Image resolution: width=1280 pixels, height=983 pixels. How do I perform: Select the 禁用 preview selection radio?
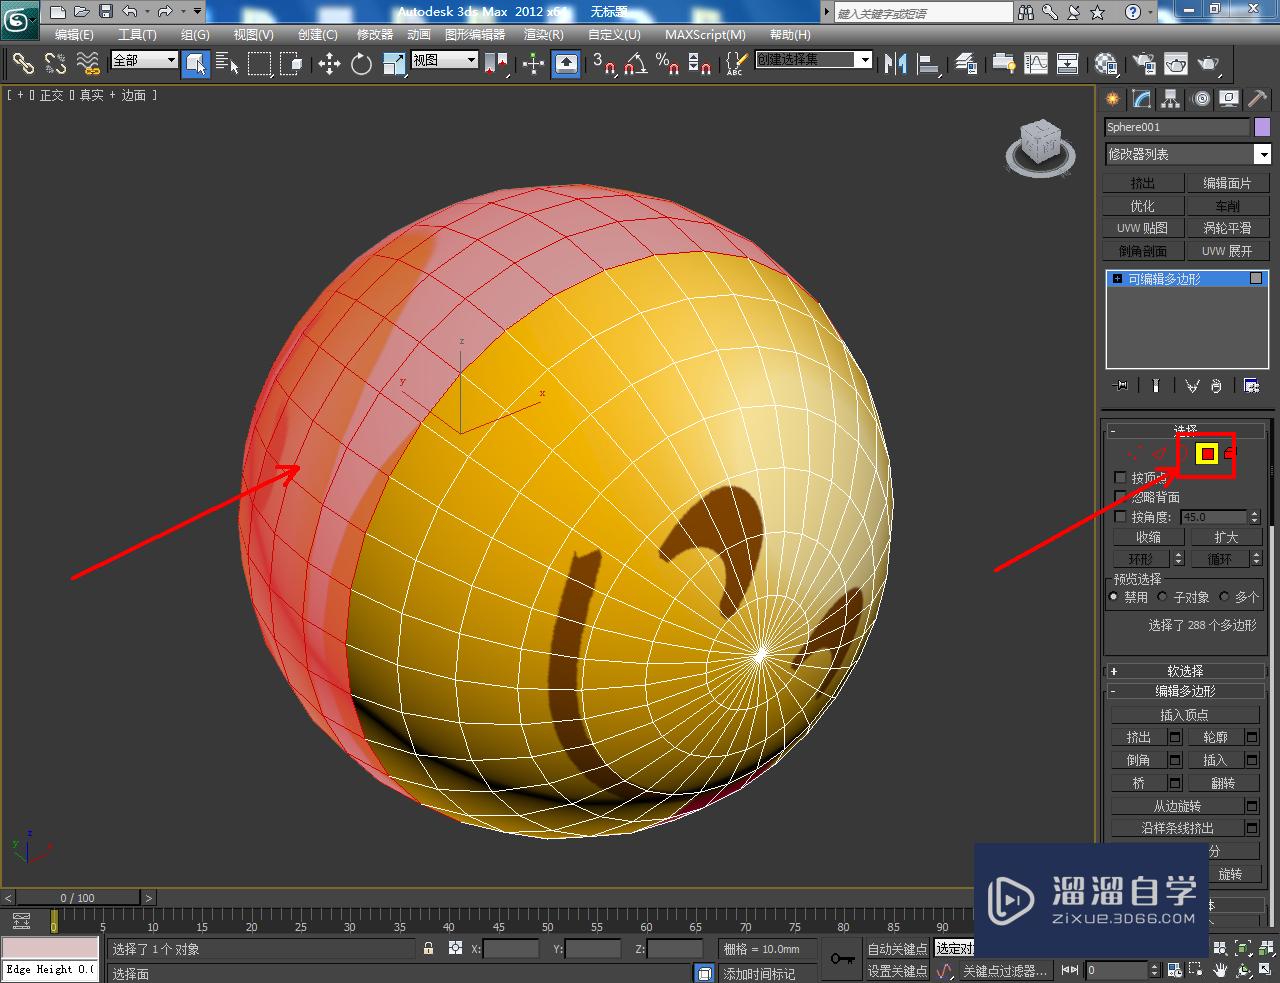[x=1114, y=597]
